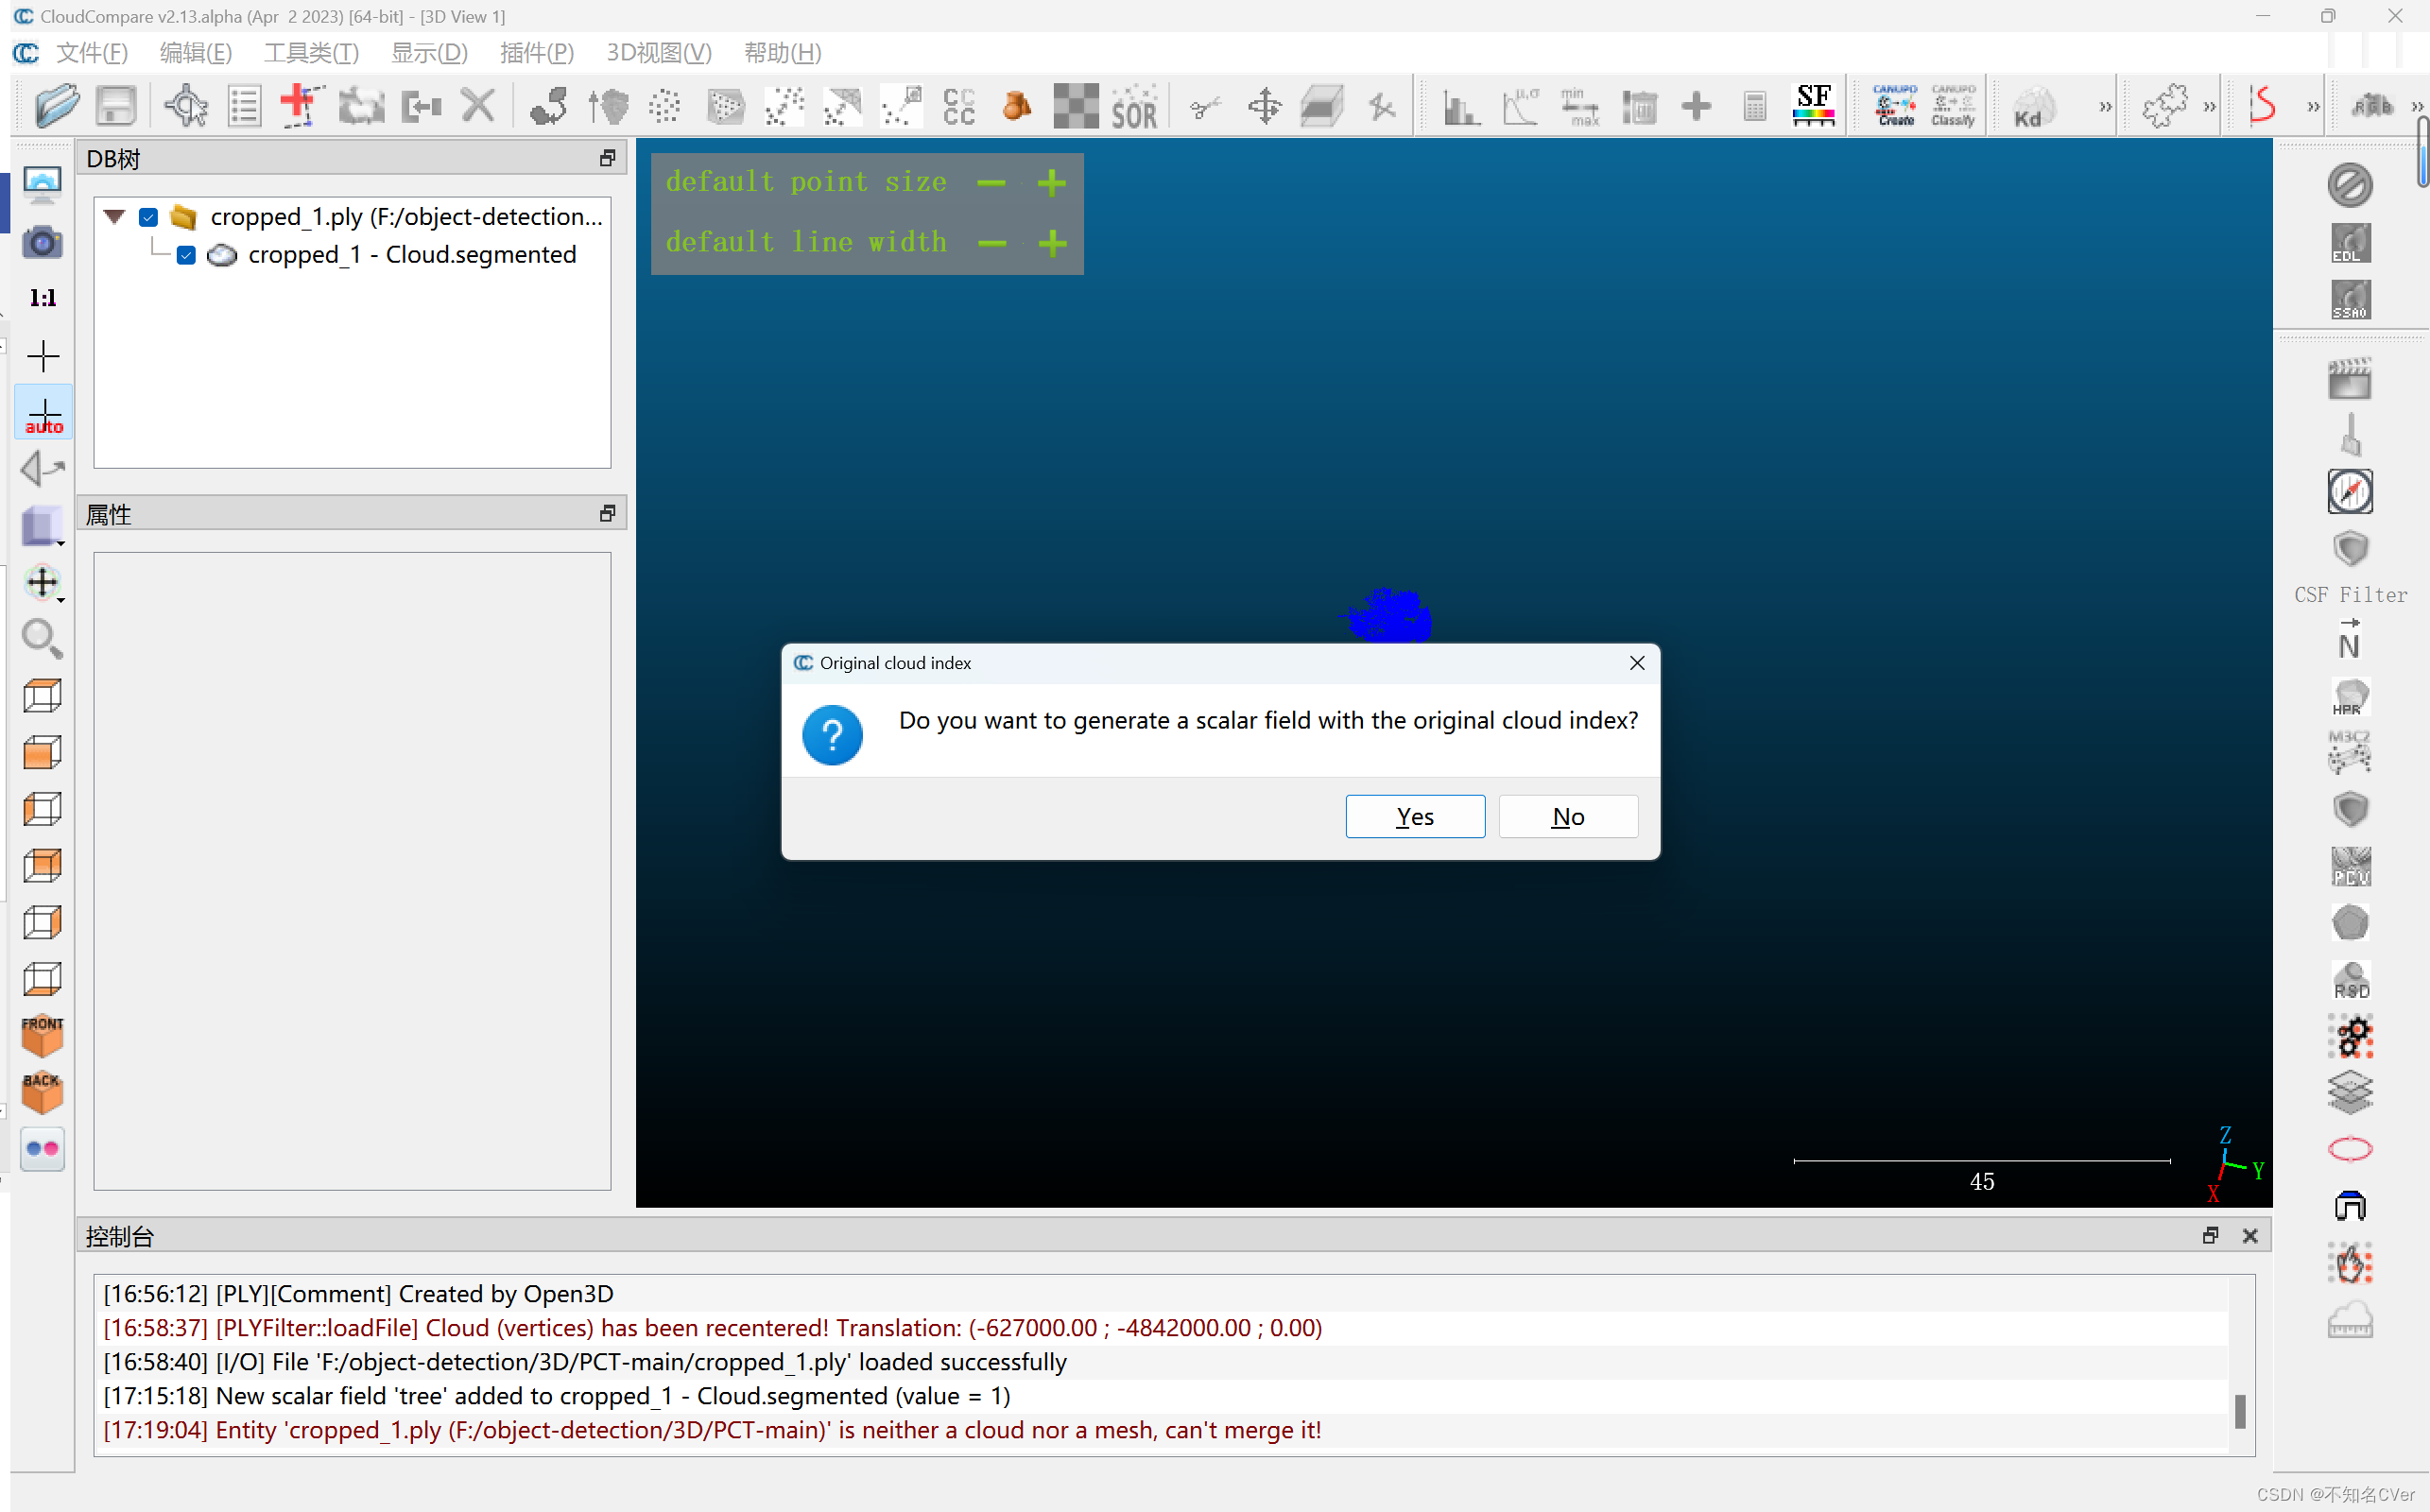Screen dimensions: 2430x1512
Task: Open the 插件 plugins menu
Action: click(x=536, y=52)
